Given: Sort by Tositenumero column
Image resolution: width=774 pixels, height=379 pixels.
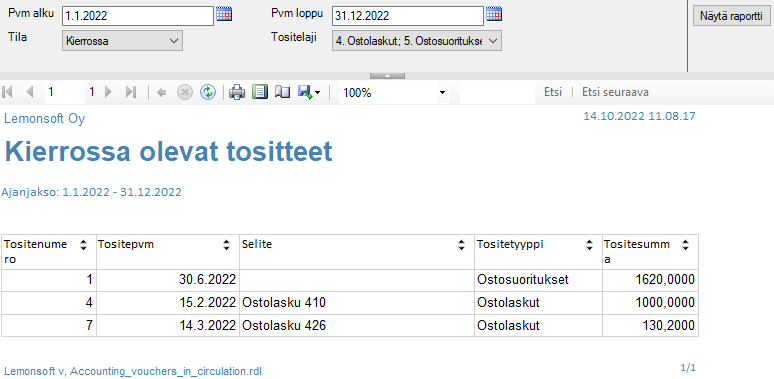Looking at the screenshot, I should pos(83,245).
